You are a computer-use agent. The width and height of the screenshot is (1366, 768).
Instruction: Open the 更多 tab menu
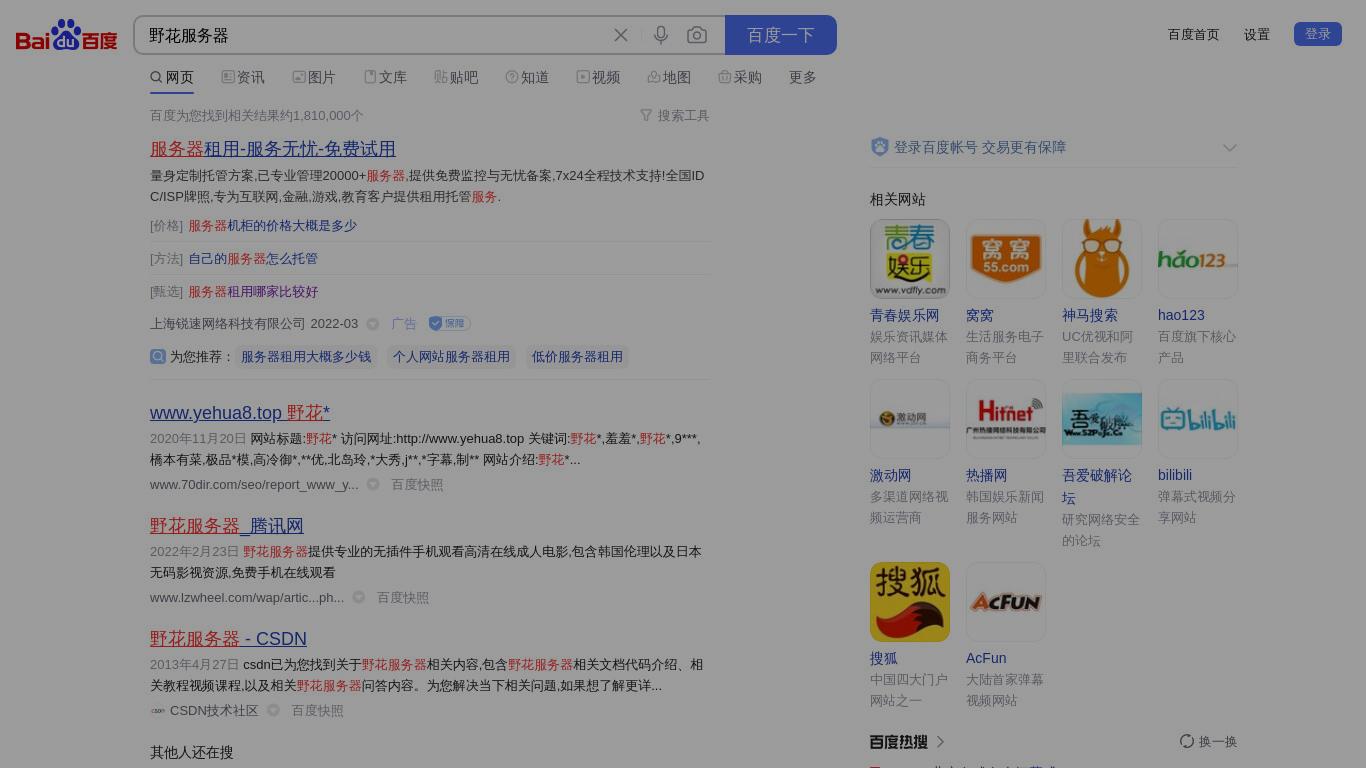(x=803, y=77)
